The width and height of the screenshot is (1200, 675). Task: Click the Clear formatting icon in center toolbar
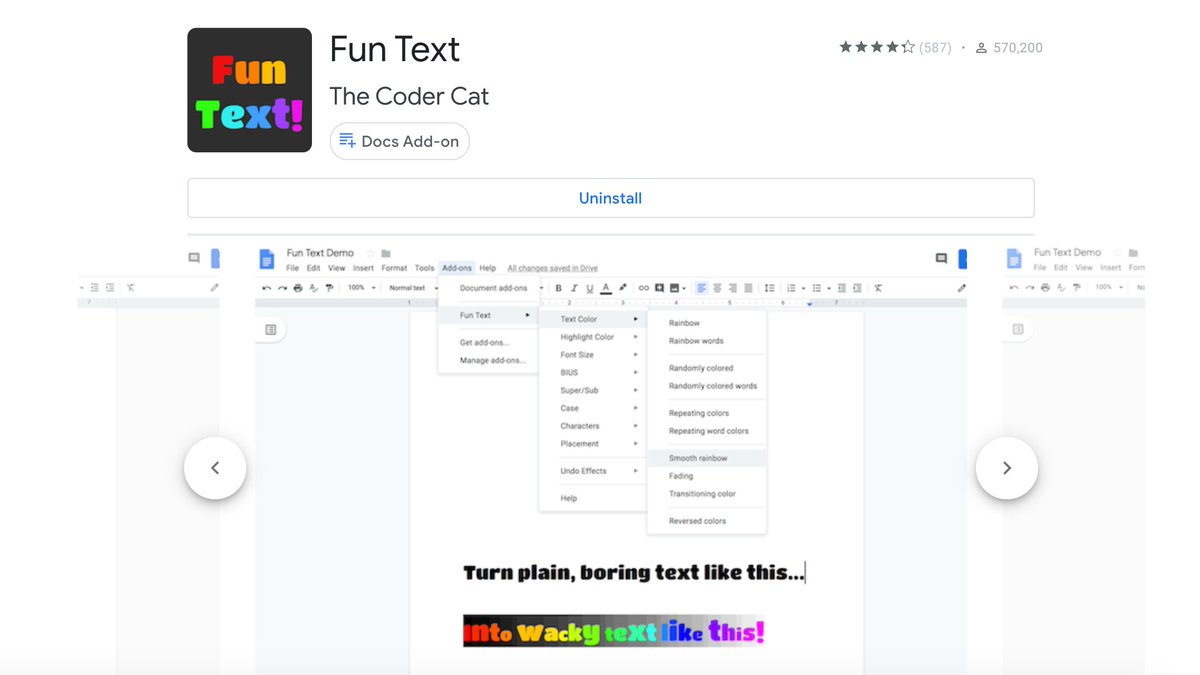tap(878, 288)
